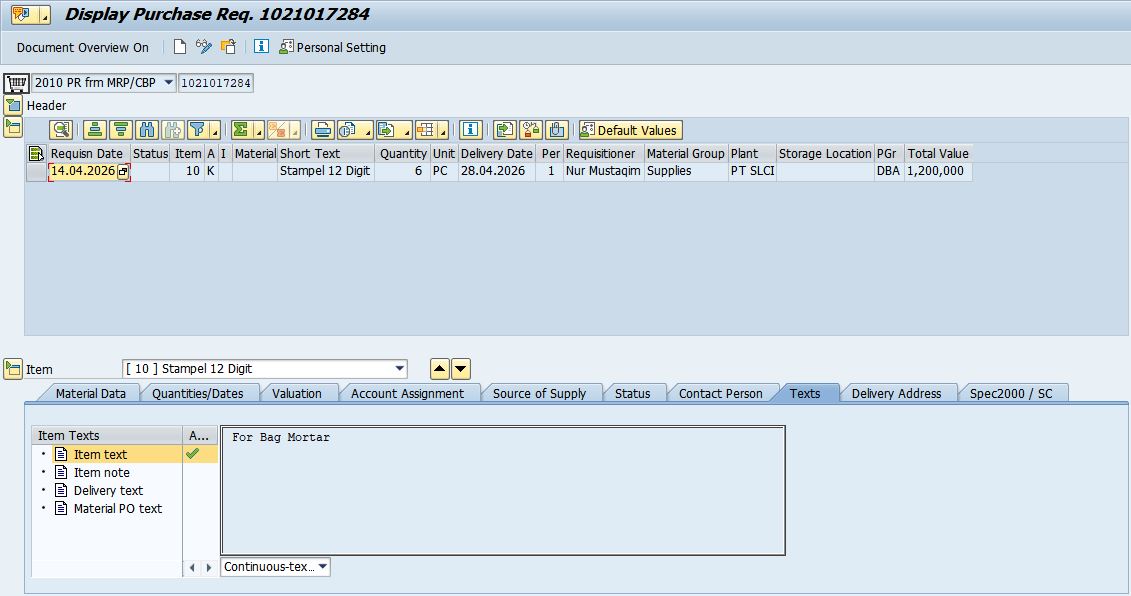
Task: Open the Continuous-text format dropdown
Action: (323, 567)
